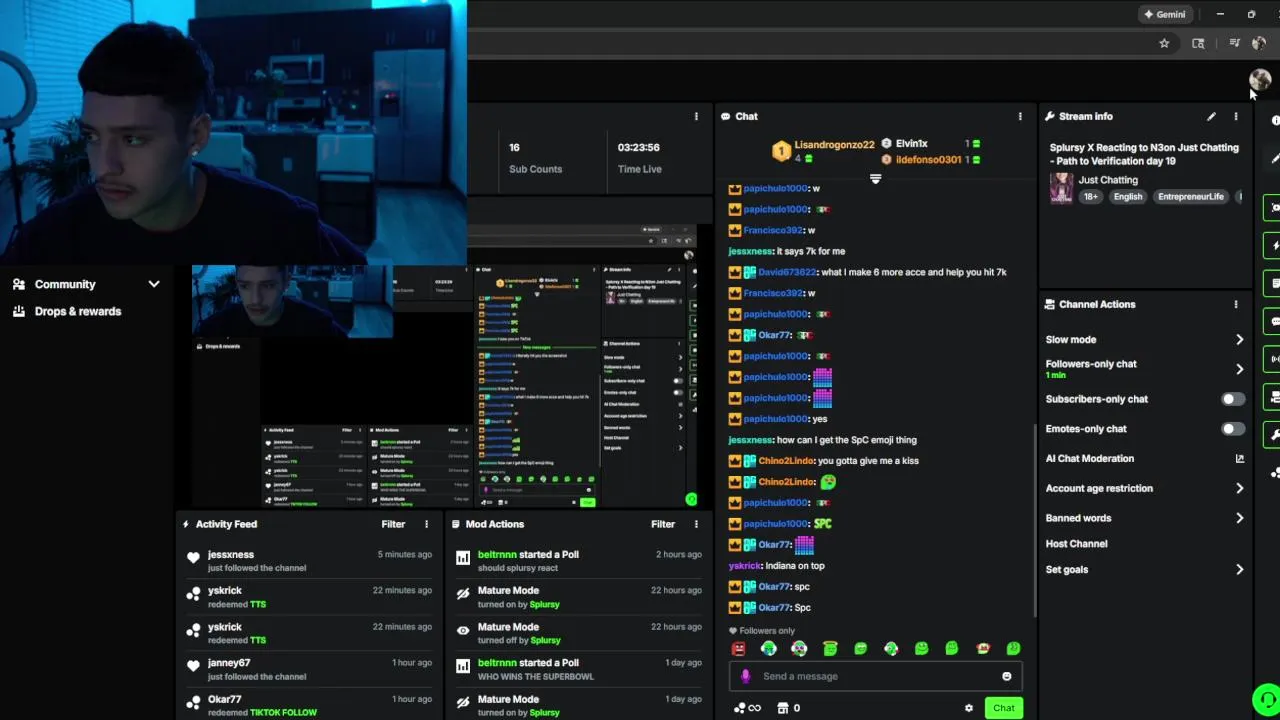Open Activity Feed three-dot menu
Image resolution: width=1280 pixels, height=720 pixels.
(426, 524)
